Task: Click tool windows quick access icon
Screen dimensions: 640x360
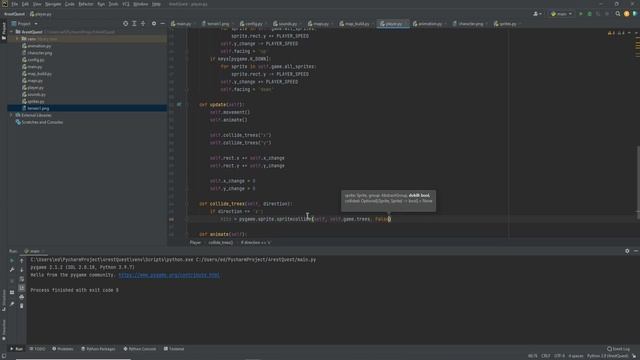Action: coord(4,356)
